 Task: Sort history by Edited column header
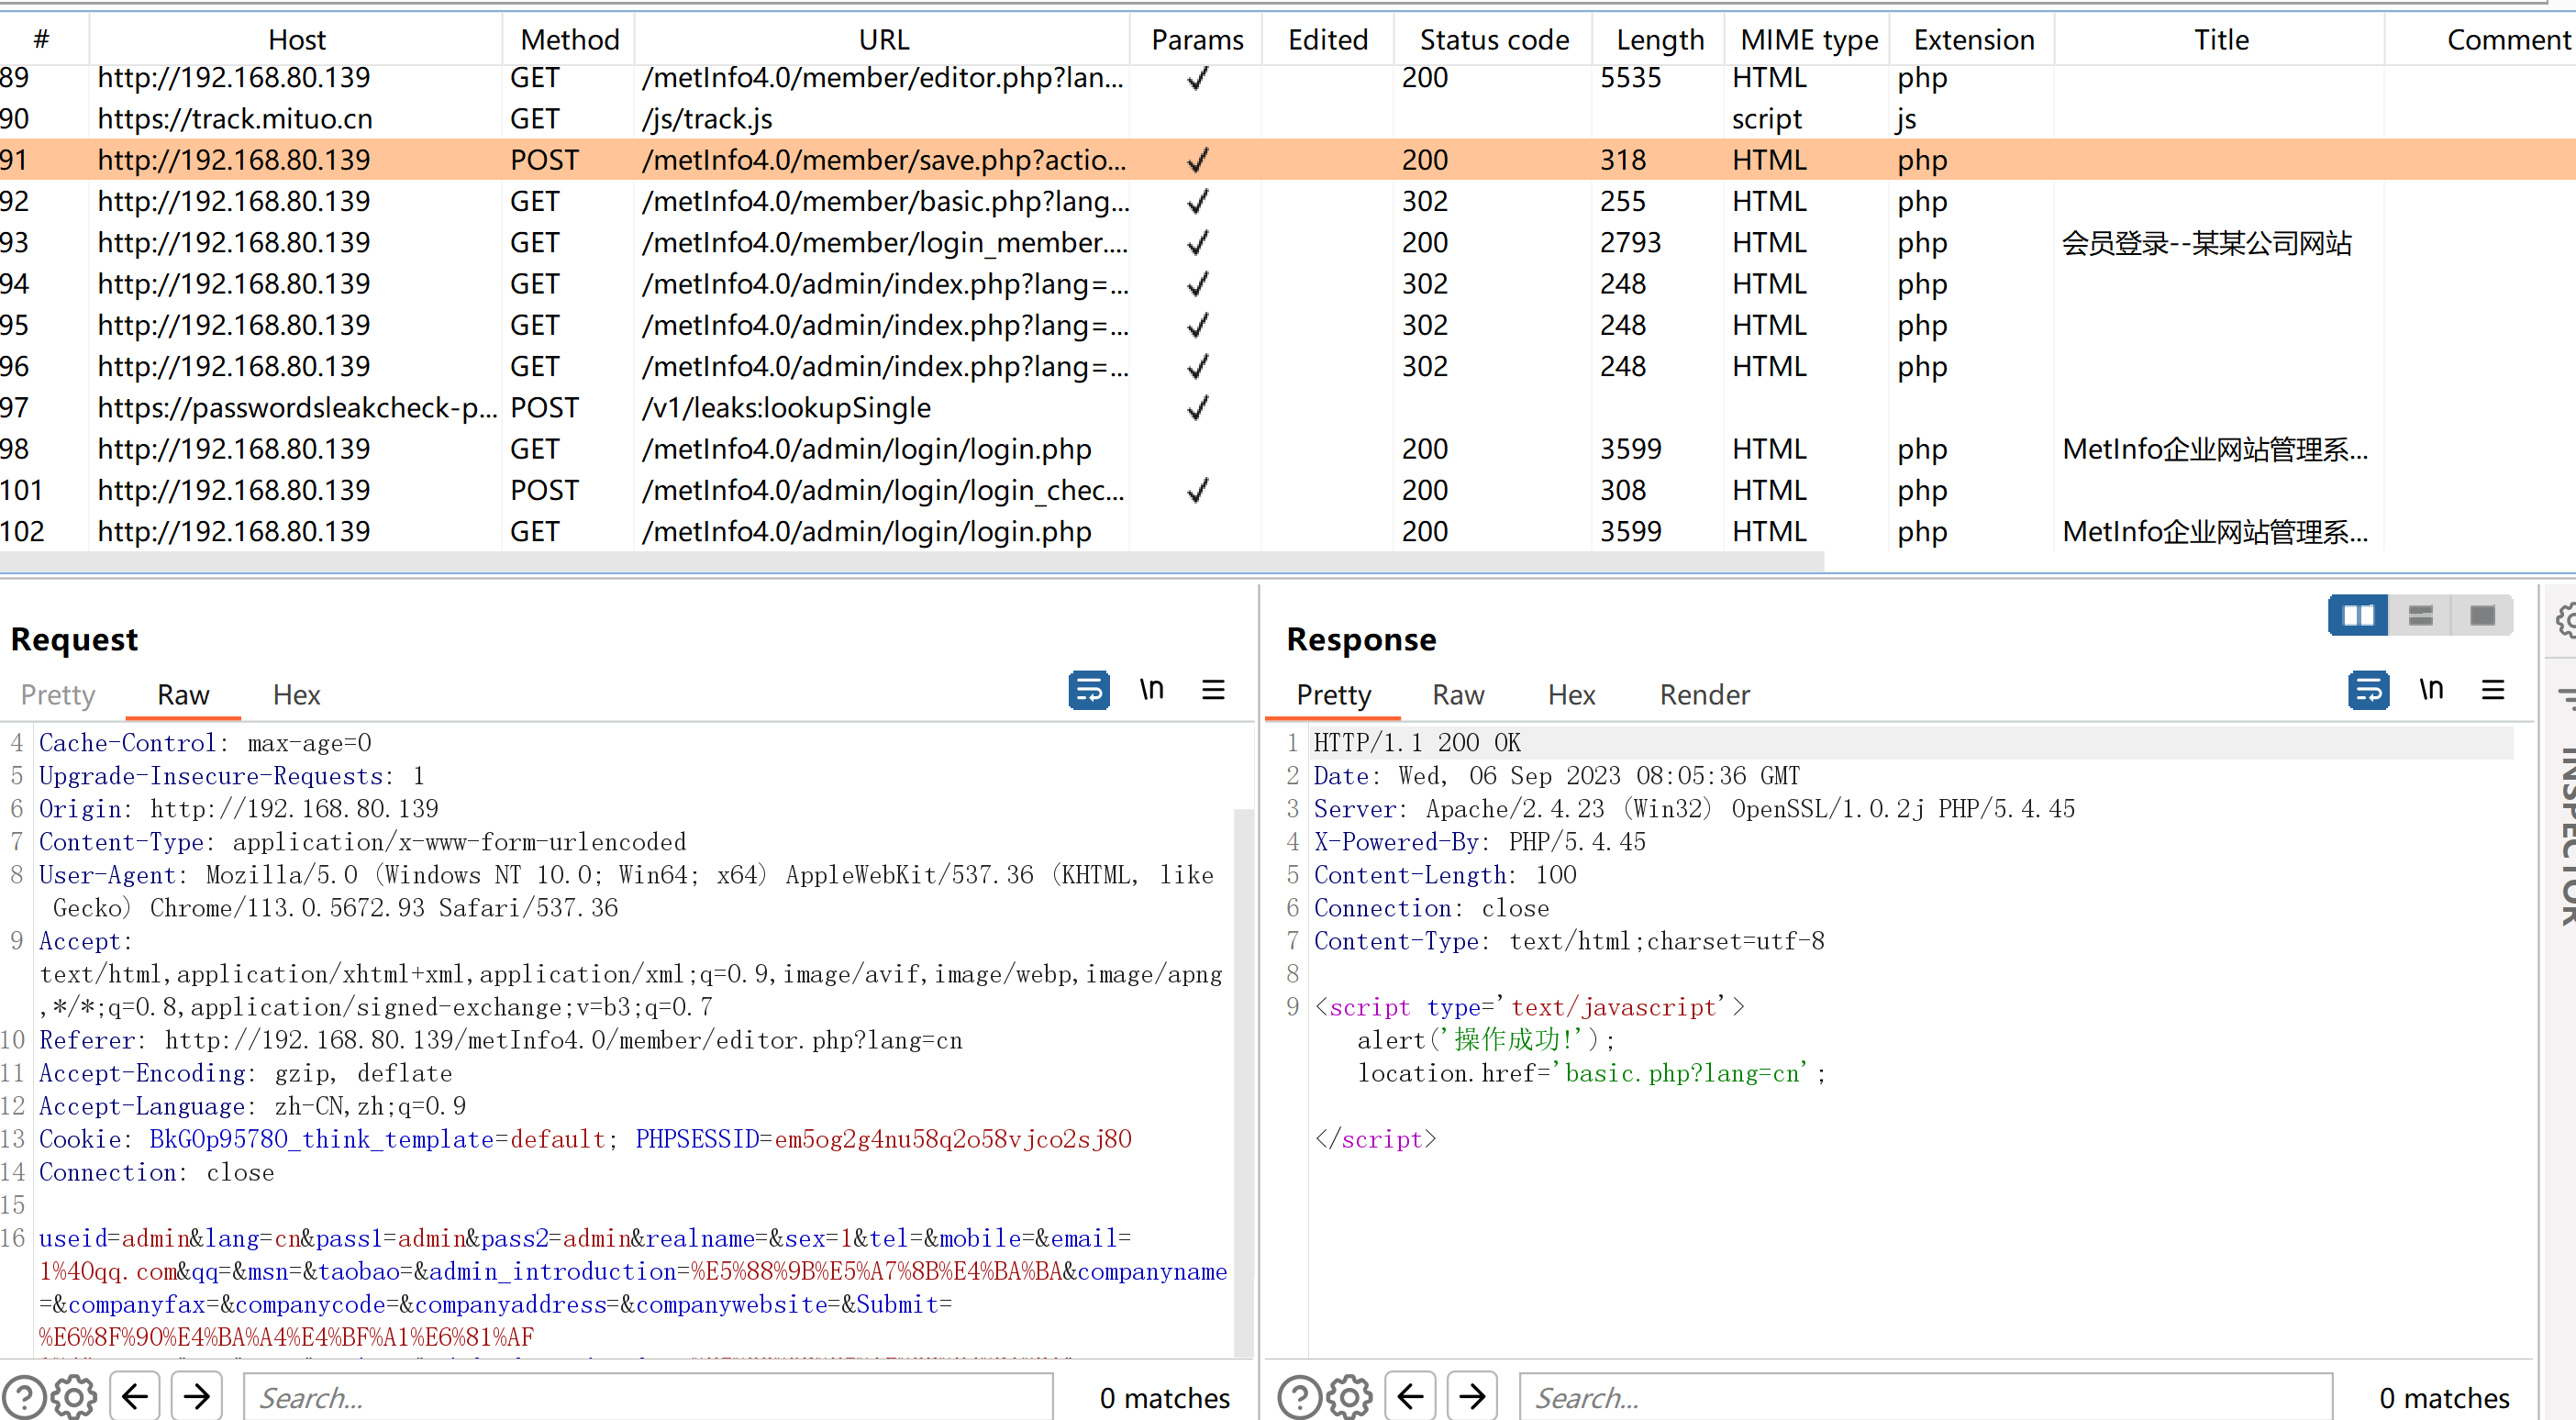[x=1328, y=40]
